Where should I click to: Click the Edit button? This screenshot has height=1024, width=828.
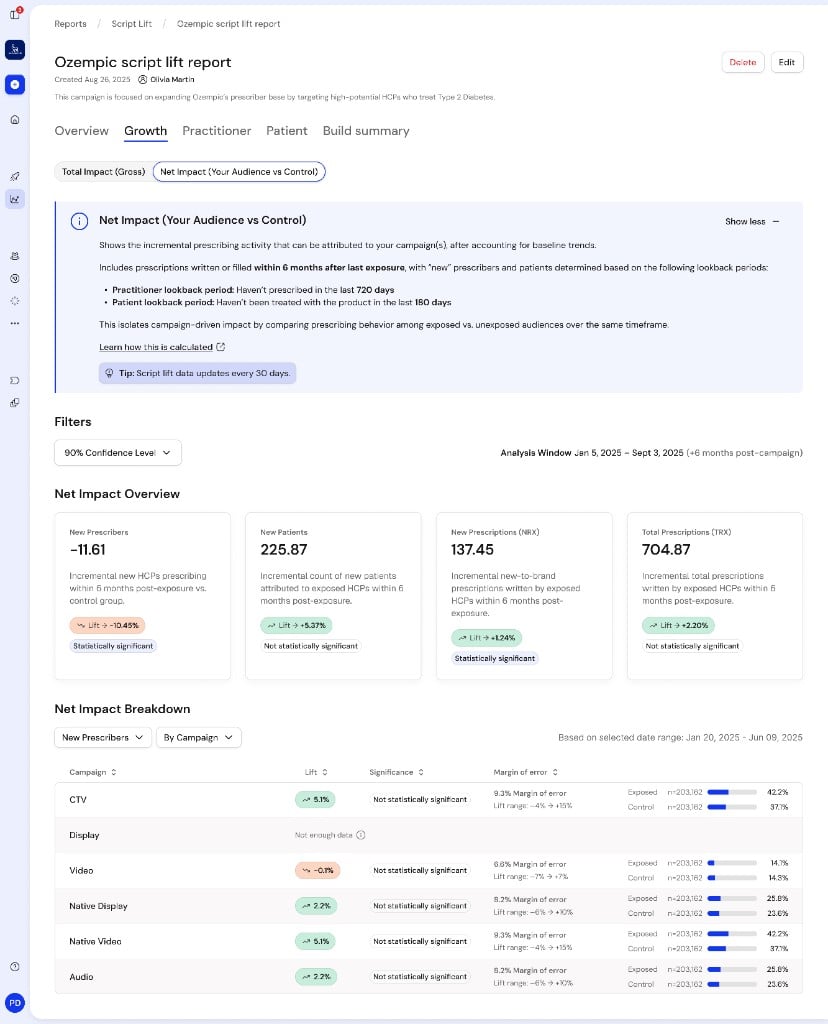tap(787, 62)
